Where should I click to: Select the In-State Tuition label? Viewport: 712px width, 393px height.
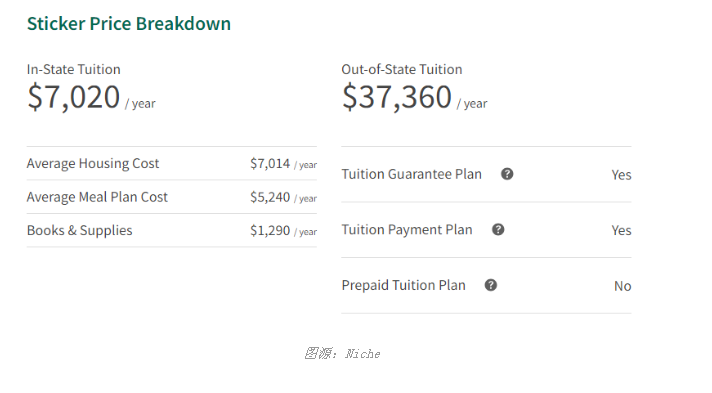74,69
